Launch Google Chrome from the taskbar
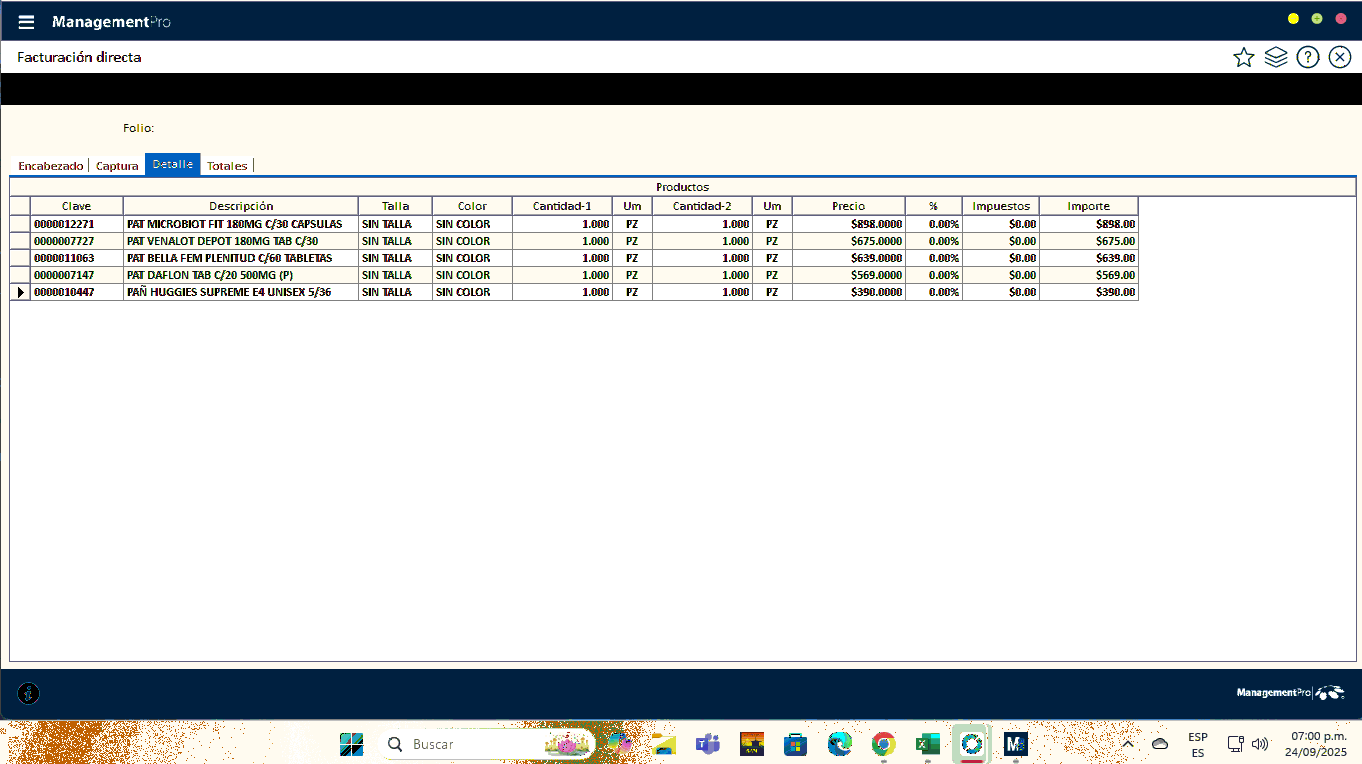Screen dimensions: 1362x764 pos(883,744)
